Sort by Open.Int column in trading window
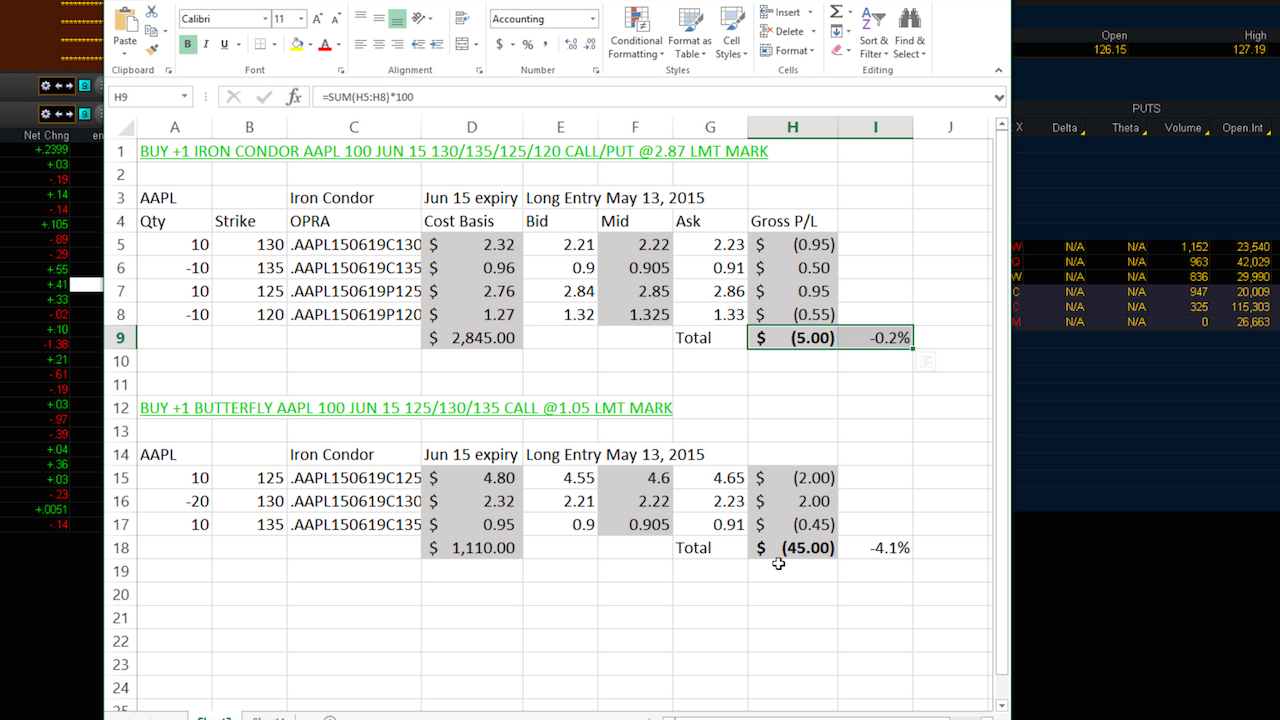This screenshot has height=720, width=1280. coord(1242,128)
